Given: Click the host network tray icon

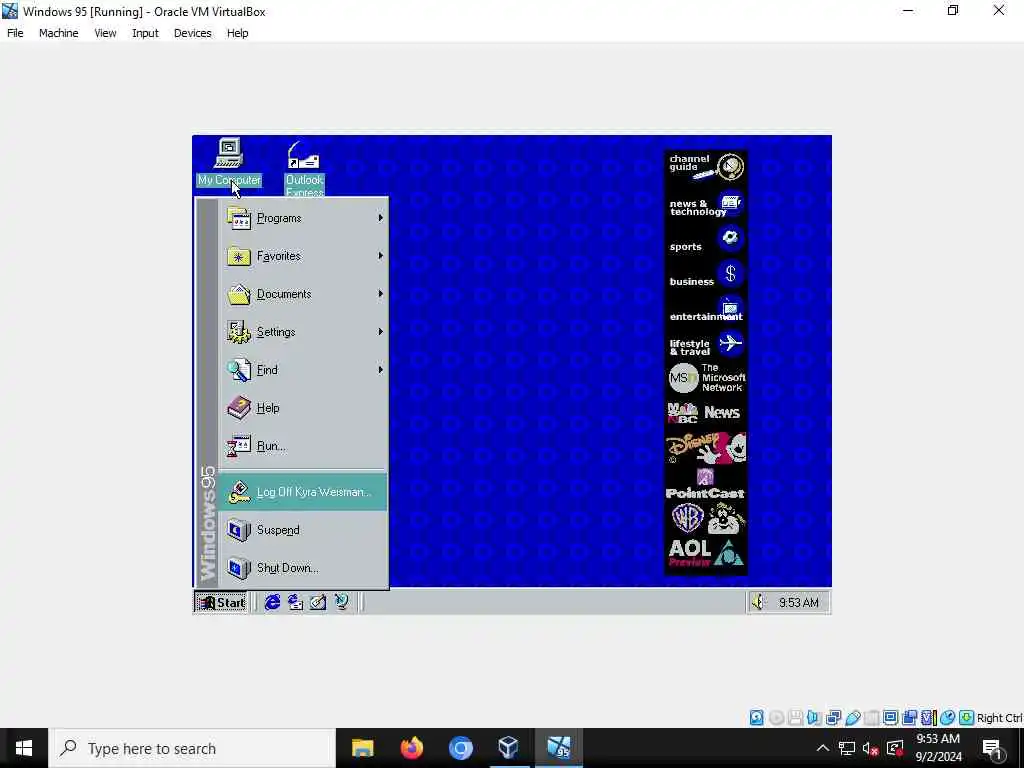Looking at the screenshot, I should [x=847, y=748].
